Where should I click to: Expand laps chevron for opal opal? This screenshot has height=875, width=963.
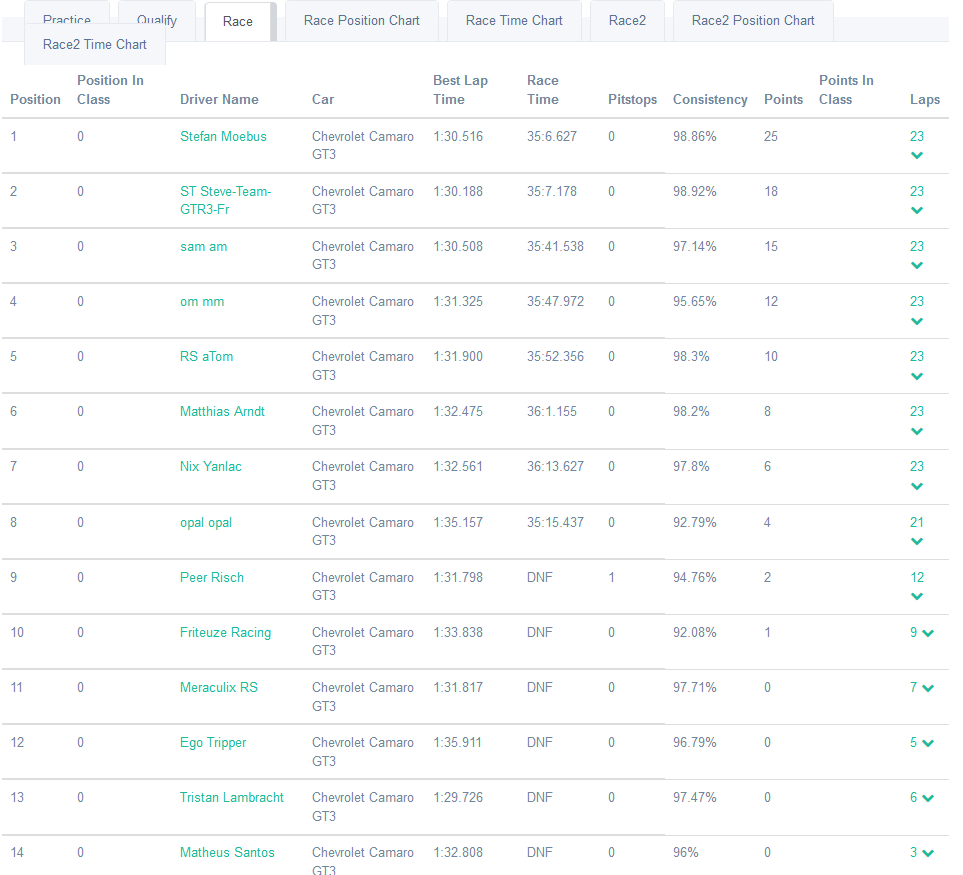[x=917, y=542]
